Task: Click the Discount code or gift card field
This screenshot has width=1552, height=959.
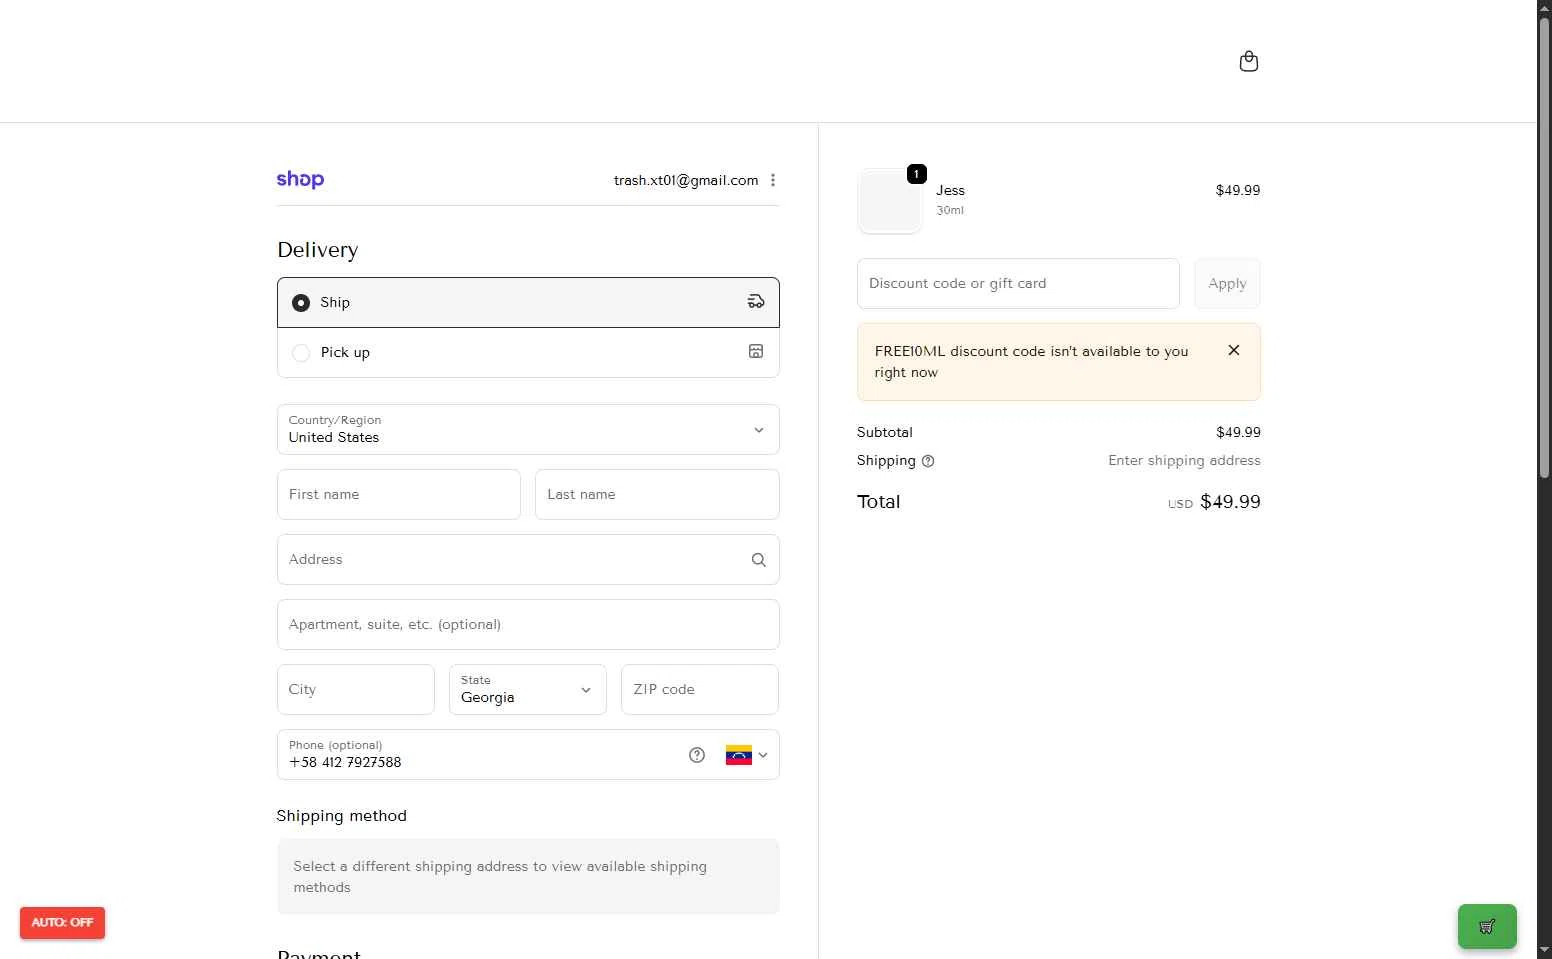Action: click(1018, 283)
